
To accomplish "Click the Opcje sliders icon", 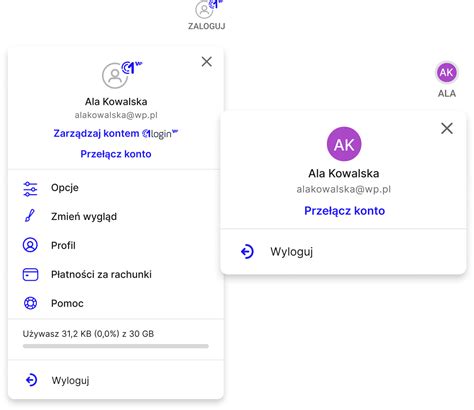I will [x=30, y=189].
